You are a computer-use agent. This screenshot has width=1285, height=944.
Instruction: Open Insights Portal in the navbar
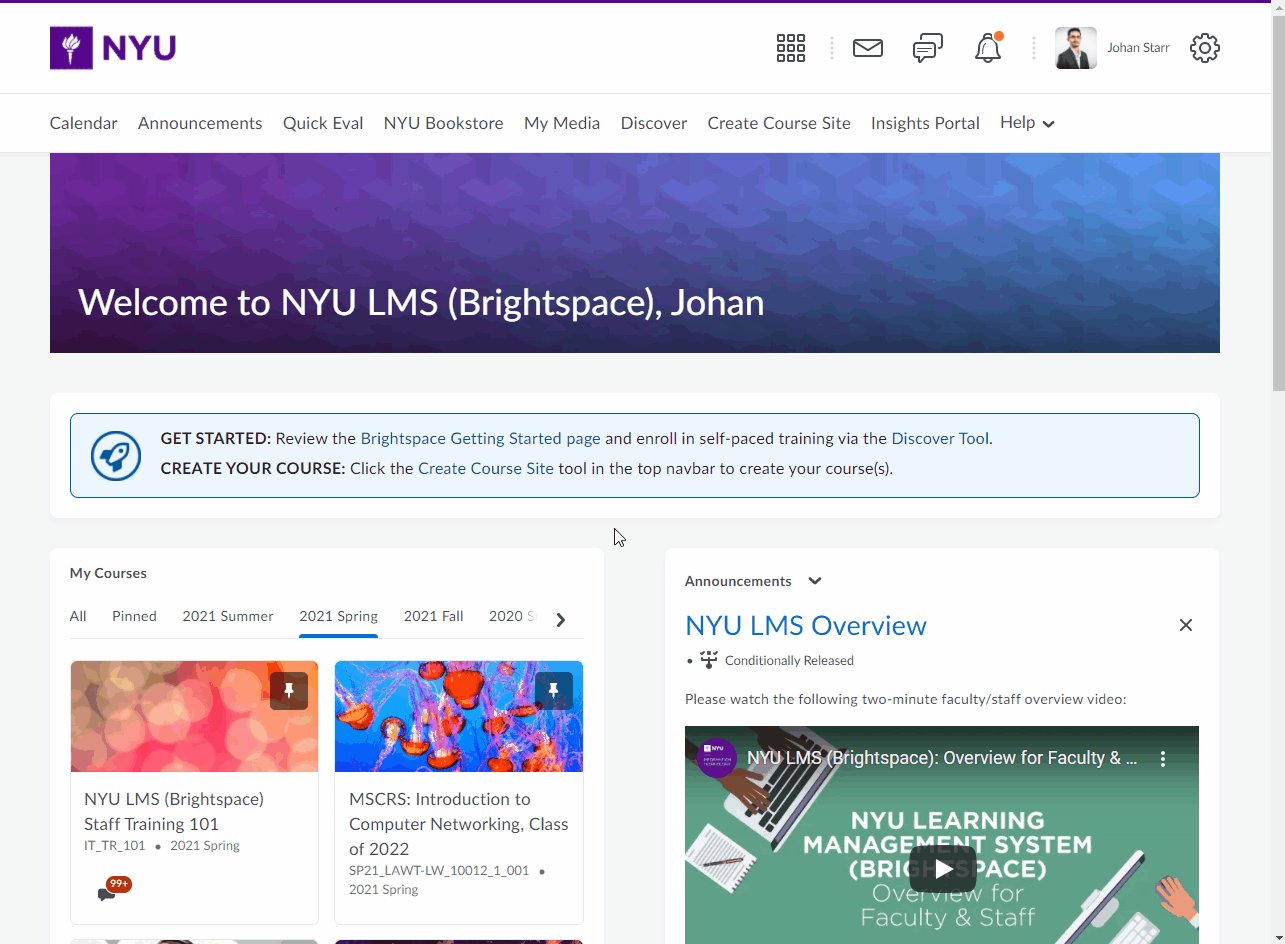coord(925,123)
